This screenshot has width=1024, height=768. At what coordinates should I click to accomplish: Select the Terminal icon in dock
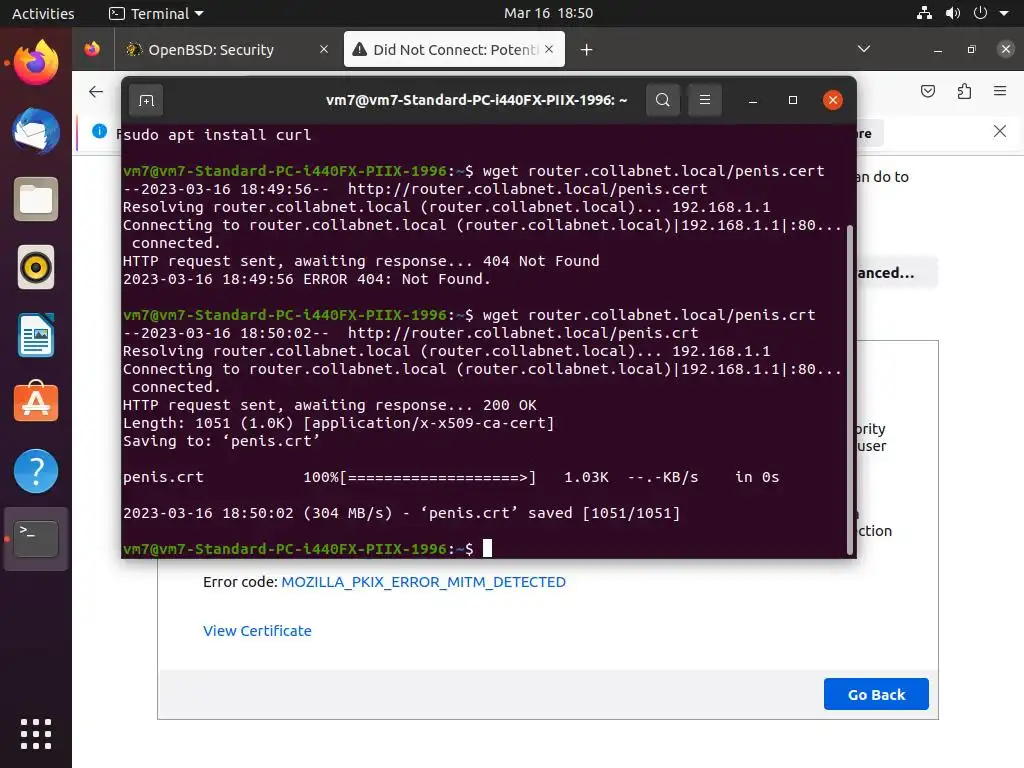pyautogui.click(x=36, y=539)
